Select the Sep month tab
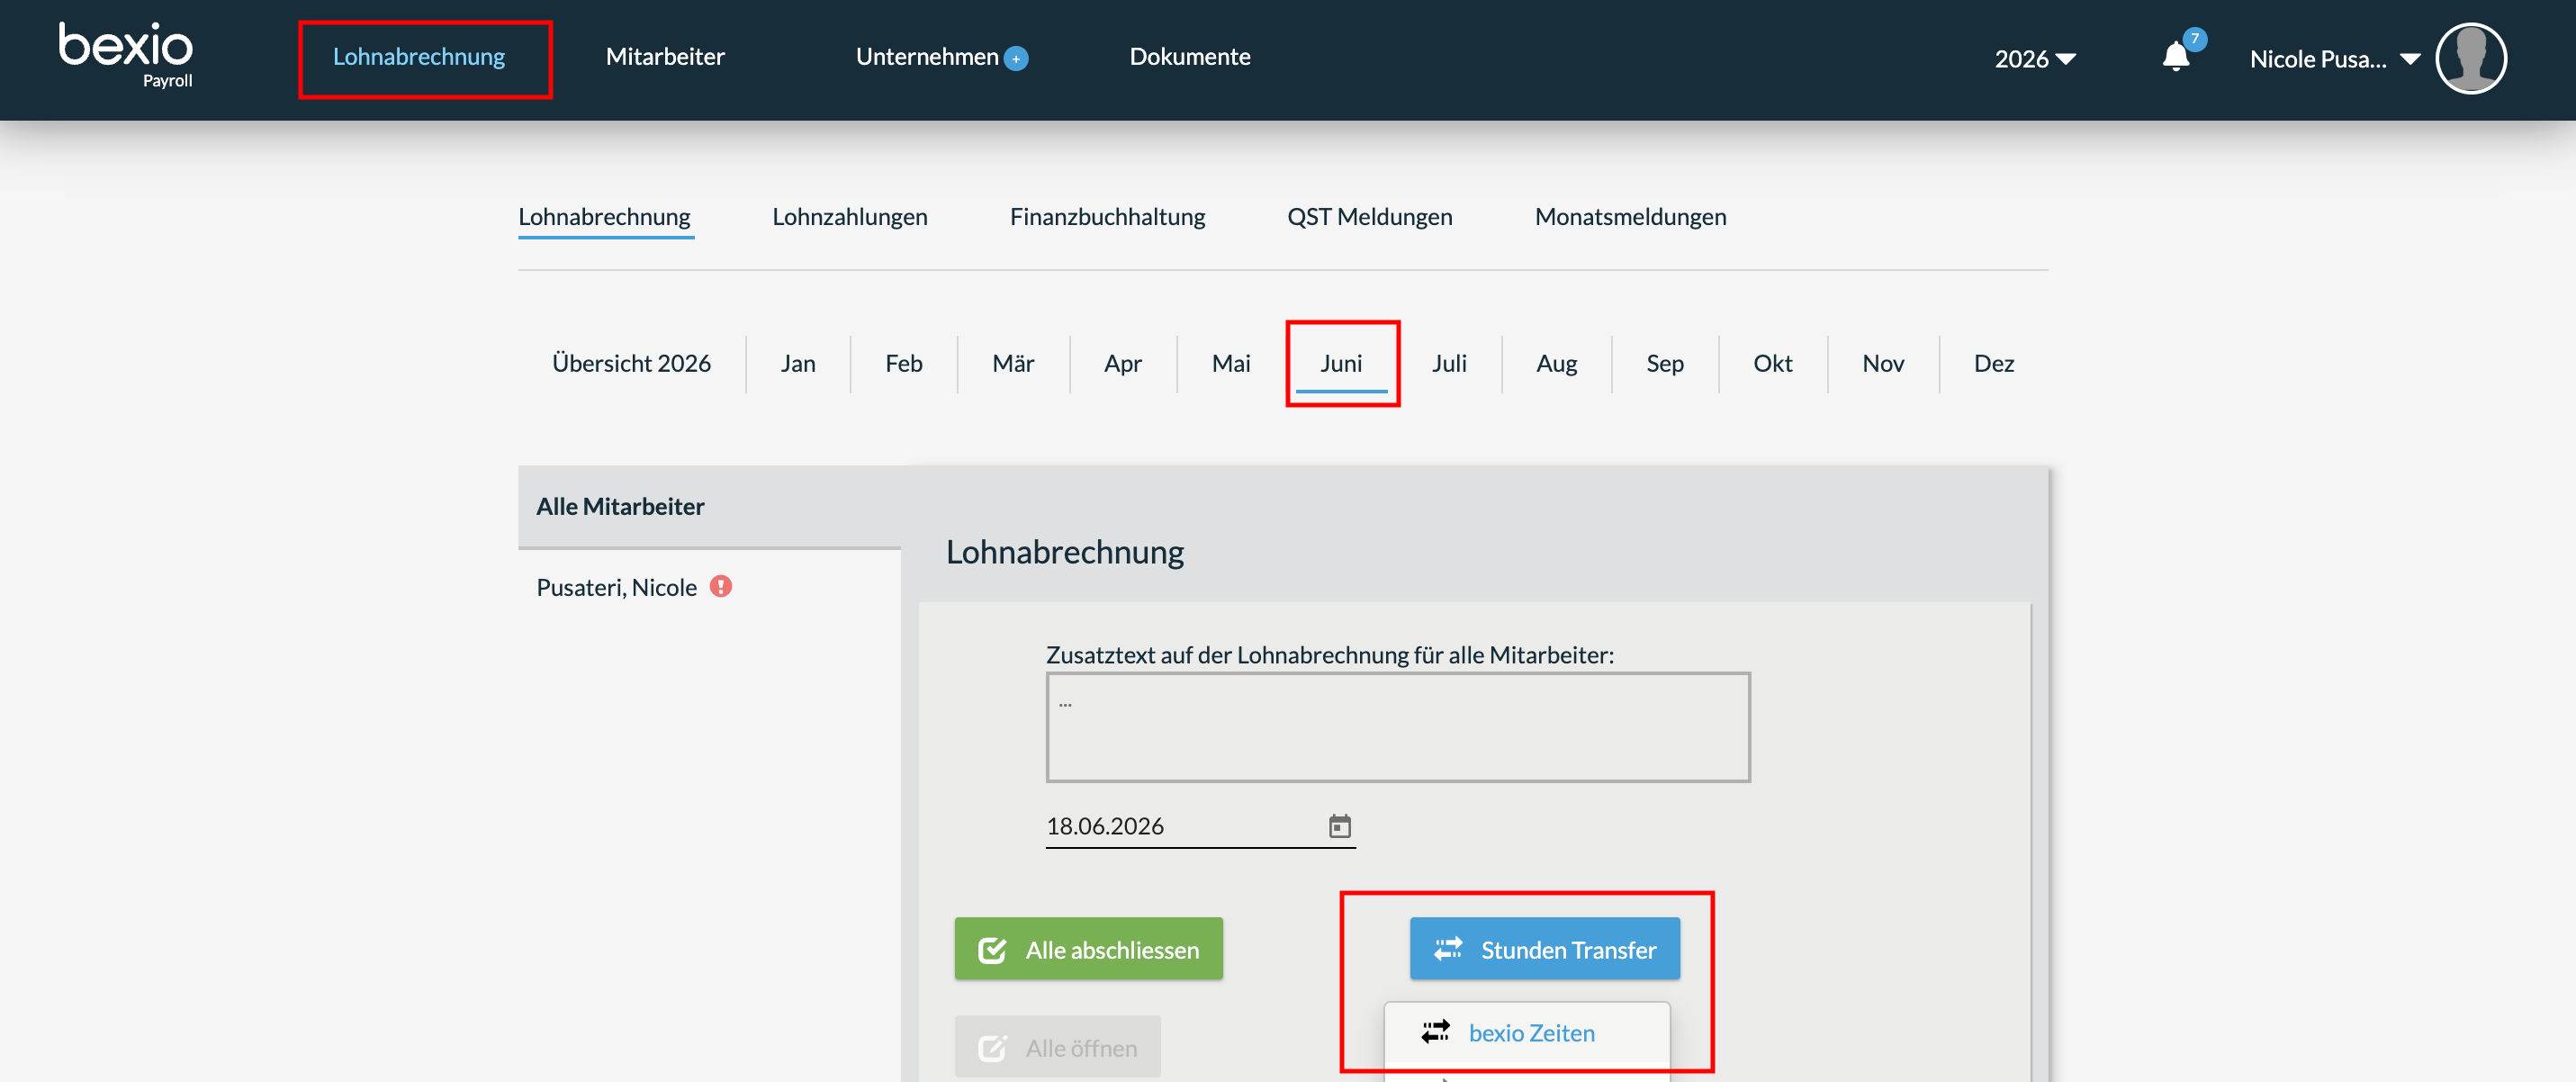The height and width of the screenshot is (1082, 2576). point(1665,363)
